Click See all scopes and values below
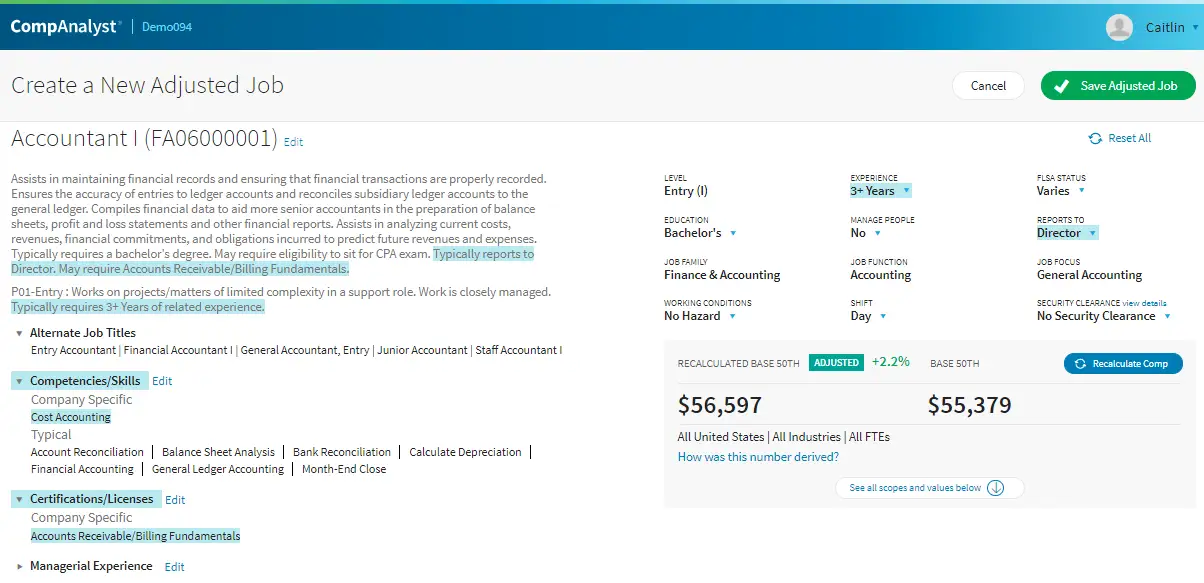The image size is (1204, 583). 930,488
